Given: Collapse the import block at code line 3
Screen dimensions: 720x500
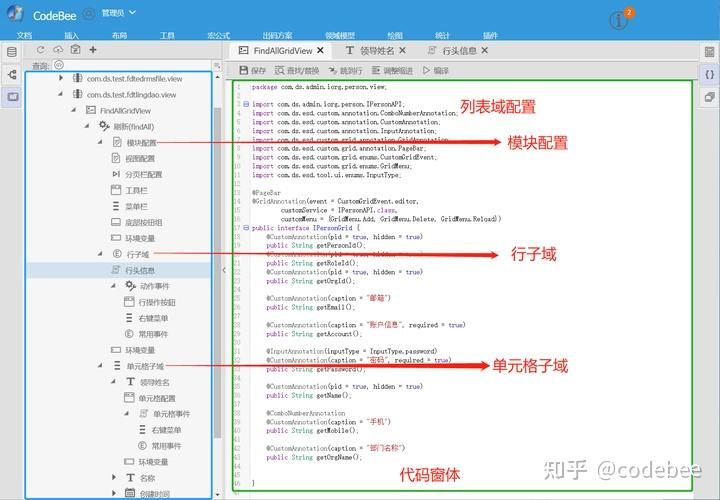Looking at the screenshot, I should point(246,104).
